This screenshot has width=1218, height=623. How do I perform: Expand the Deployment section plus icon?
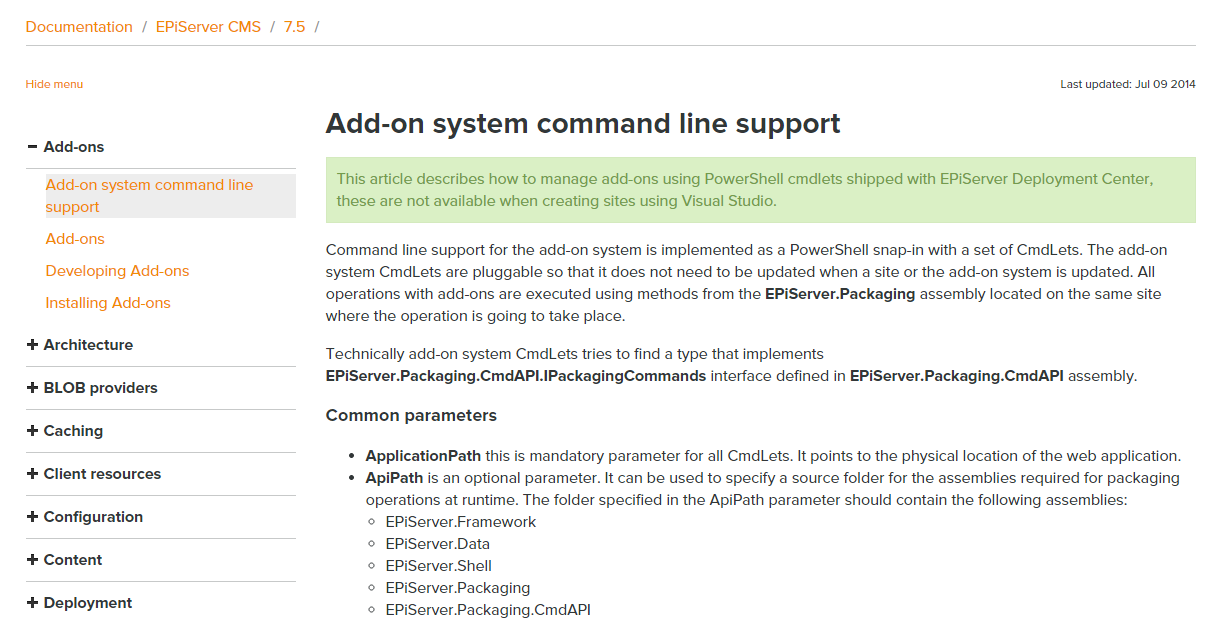pos(33,603)
